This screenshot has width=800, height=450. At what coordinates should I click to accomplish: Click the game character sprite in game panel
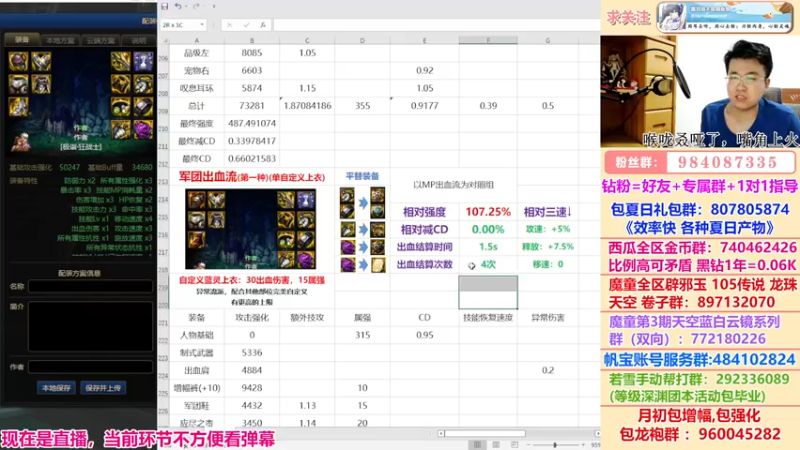[20, 143]
